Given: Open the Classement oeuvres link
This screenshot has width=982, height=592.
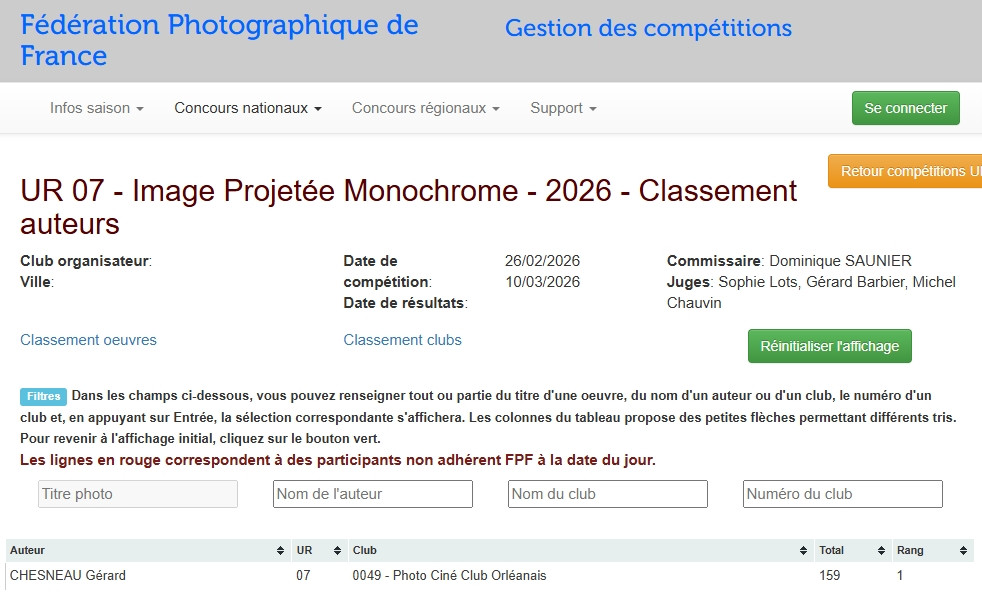Looking at the screenshot, I should pyautogui.click(x=88, y=340).
